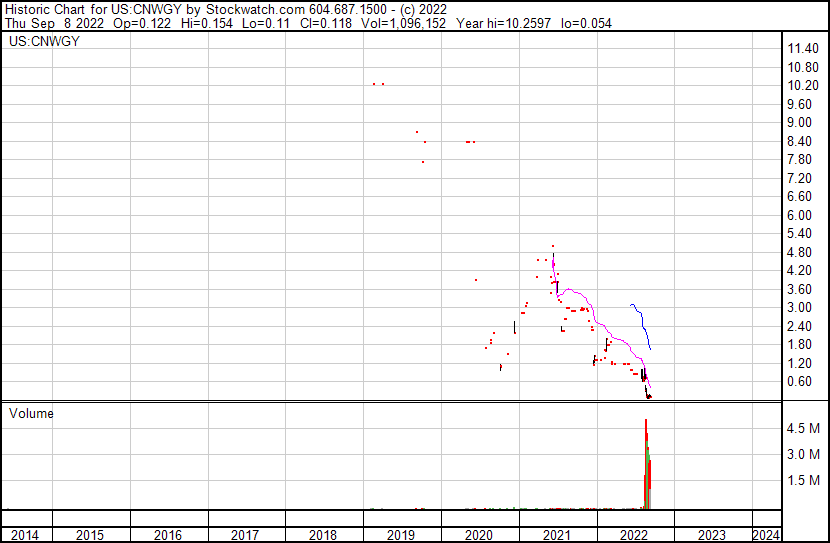The image size is (830, 543).
Task: Click the Volume panel label
Action: (31, 413)
